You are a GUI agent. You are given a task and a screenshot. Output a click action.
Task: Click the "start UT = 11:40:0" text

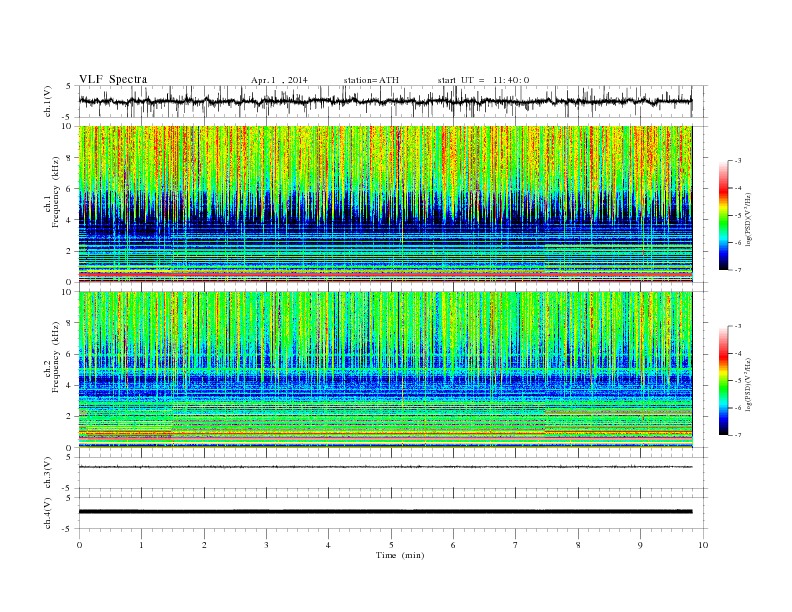click(x=483, y=80)
